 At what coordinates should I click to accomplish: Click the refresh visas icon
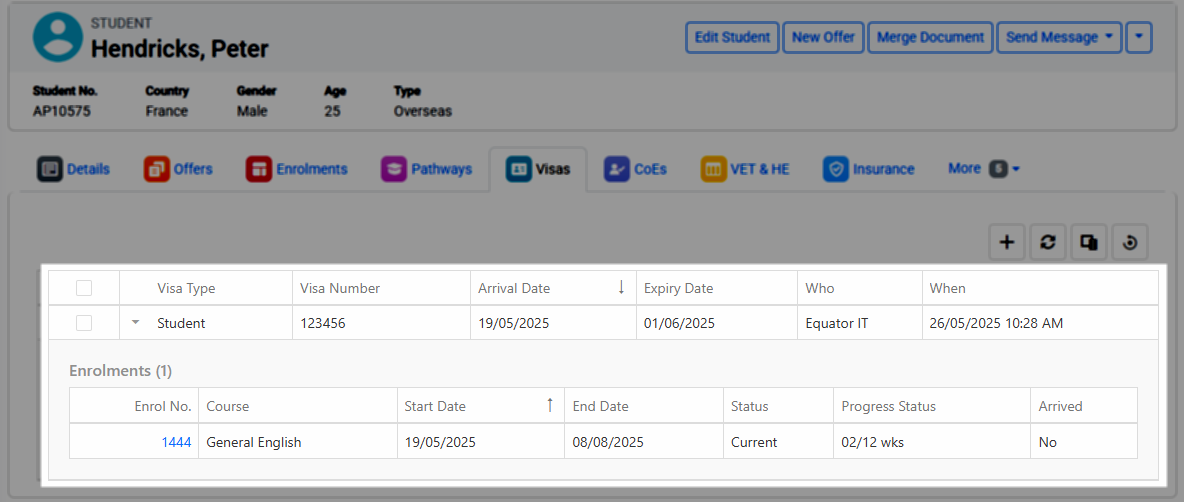[x=1048, y=242]
